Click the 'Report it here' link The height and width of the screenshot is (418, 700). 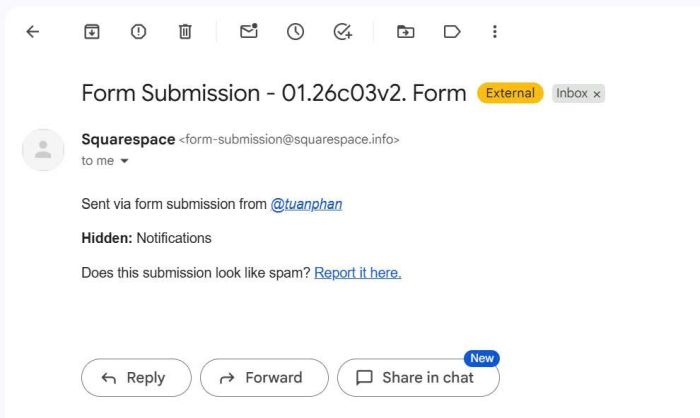coord(357,272)
